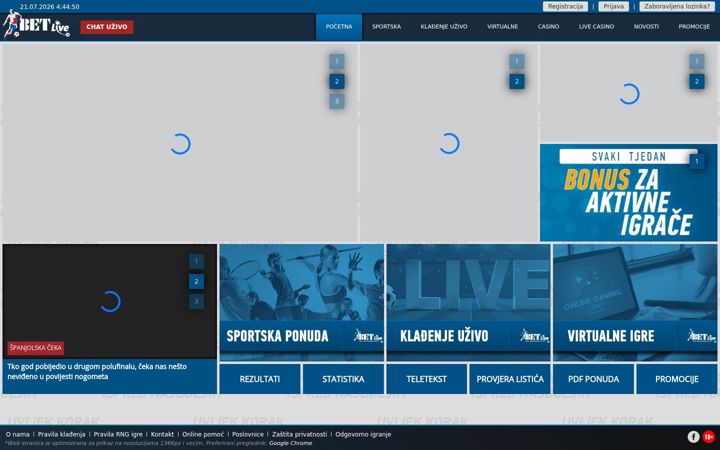Show slide 2 in middle banner
720x450 pixels.
[517, 81]
